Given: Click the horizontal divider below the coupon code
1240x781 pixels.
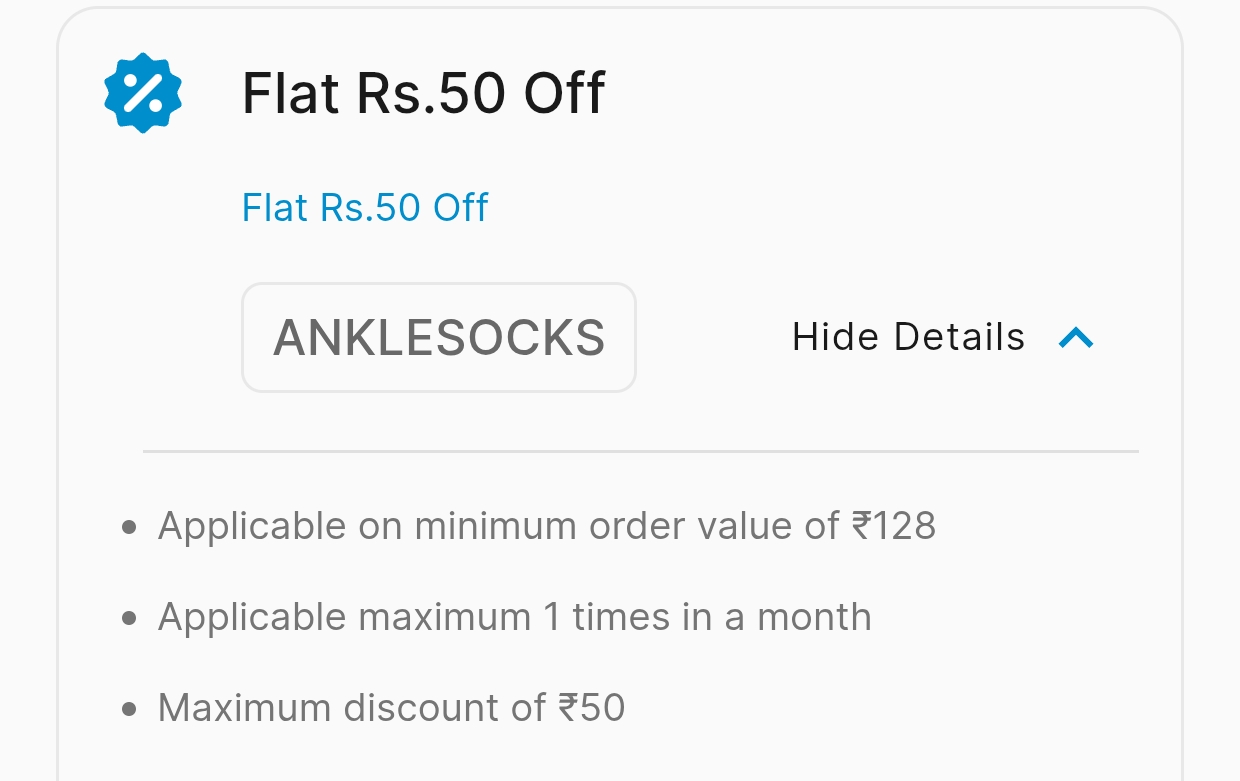Looking at the screenshot, I should click(x=640, y=452).
